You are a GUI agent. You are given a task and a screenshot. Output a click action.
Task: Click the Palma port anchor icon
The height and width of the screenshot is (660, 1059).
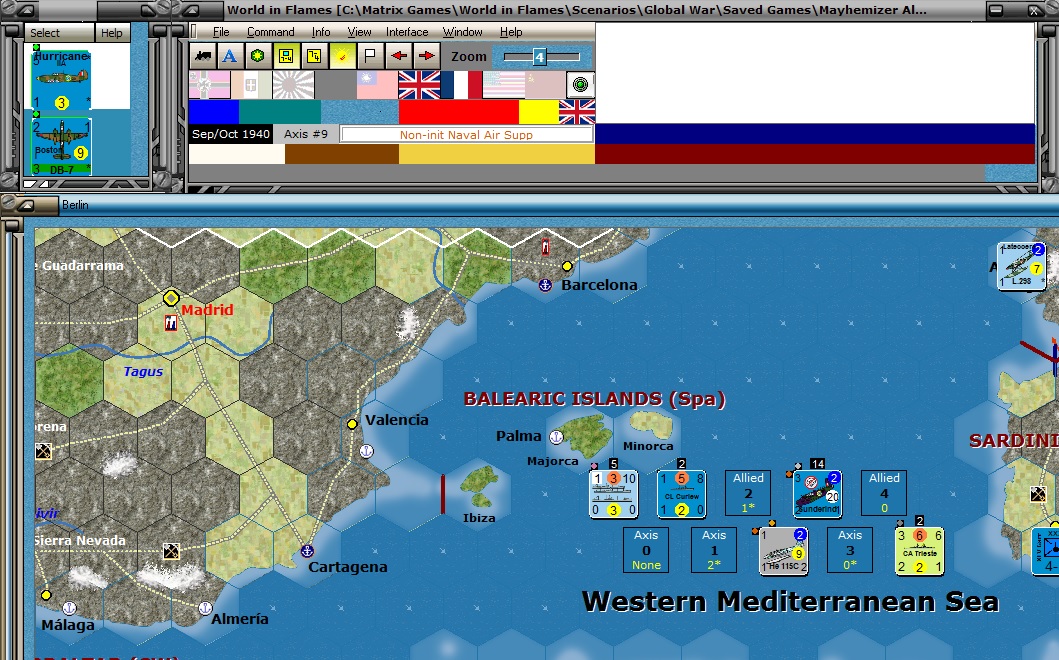[x=556, y=437]
